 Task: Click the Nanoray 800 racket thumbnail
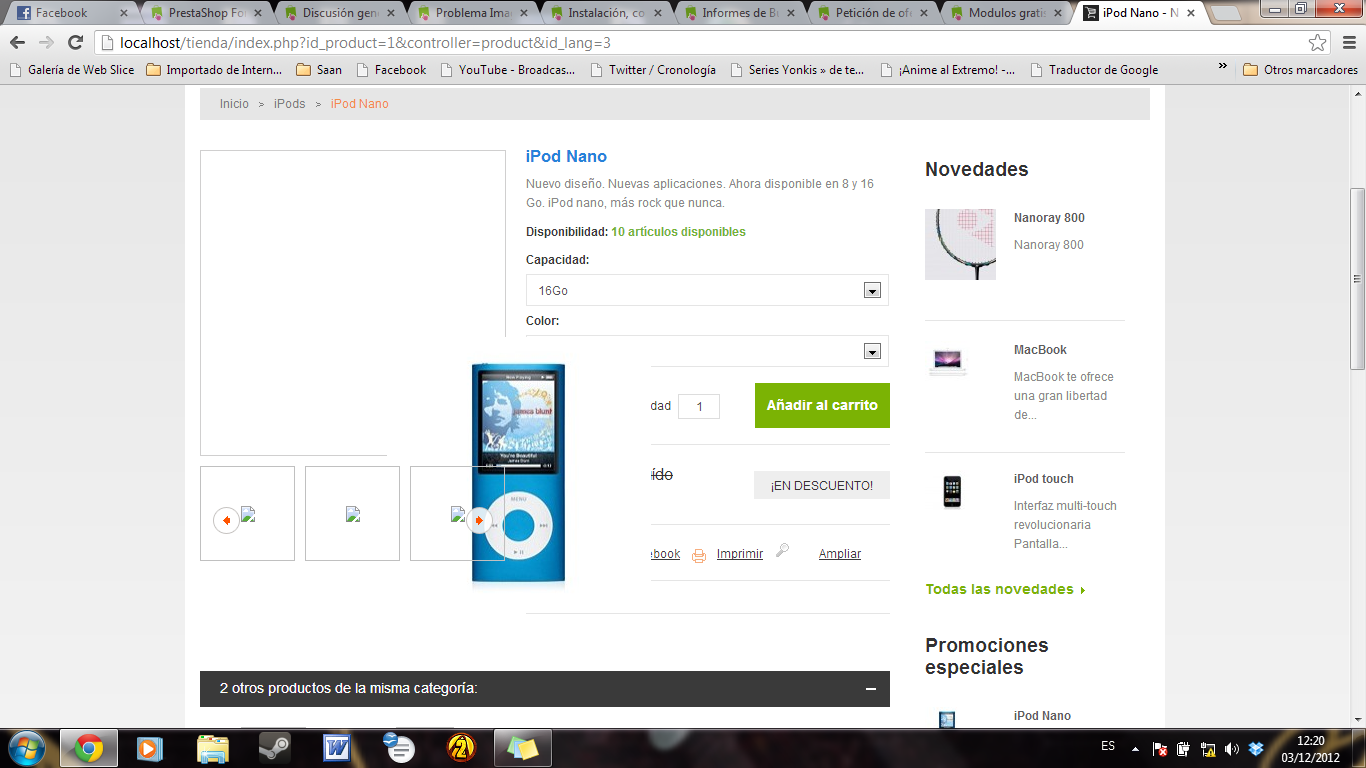(960, 244)
